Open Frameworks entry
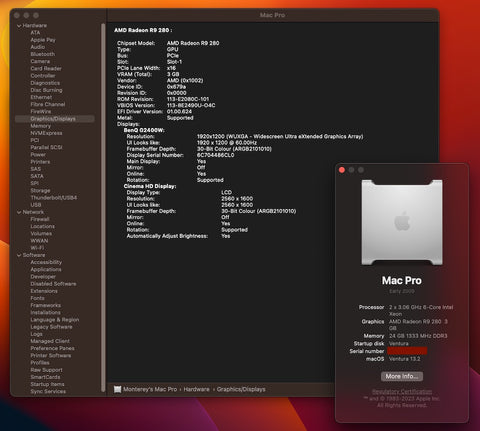This screenshot has width=480, height=431. [x=45, y=305]
